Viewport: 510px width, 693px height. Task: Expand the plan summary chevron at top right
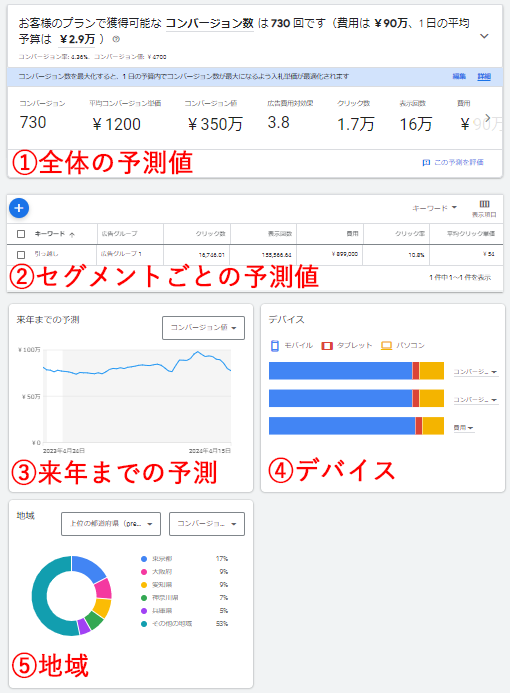pos(484,36)
